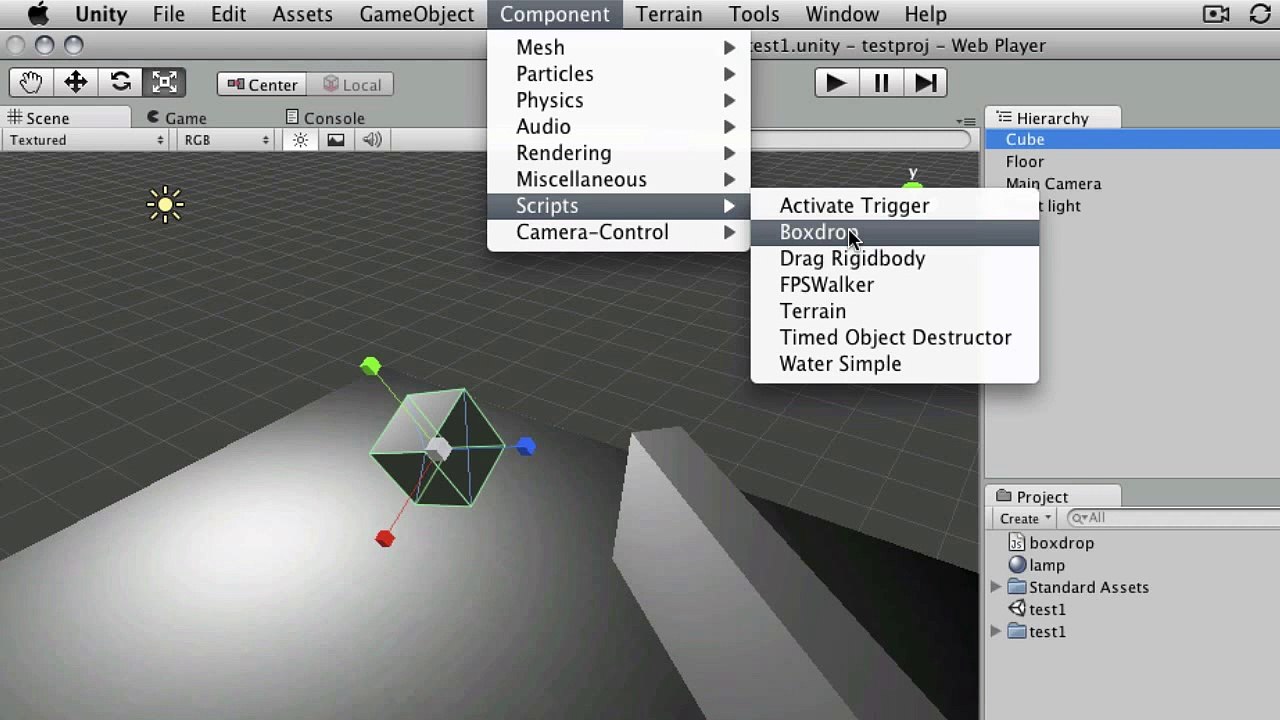Viewport: 1280px width, 720px height.
Task: Choose Drag Rigidbody script
Action: point(895,258)
